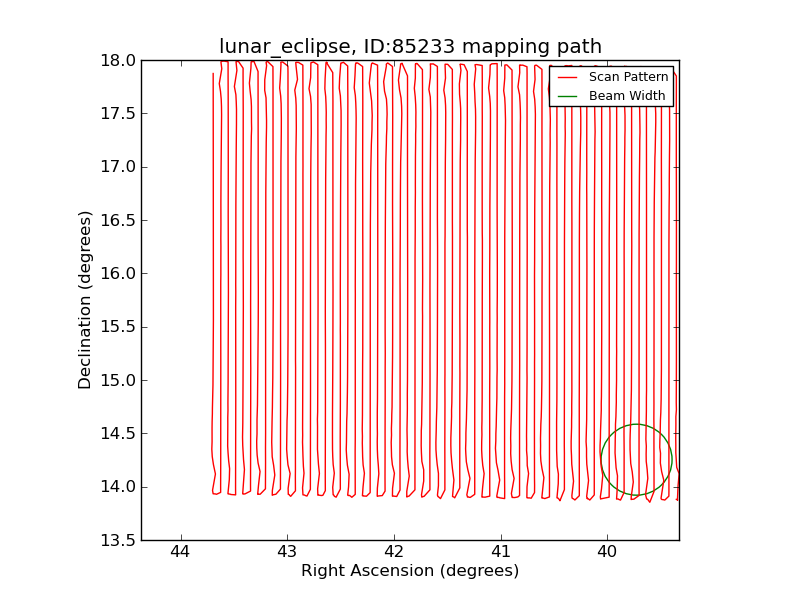
Task: Click the x-axis tick label 41
Action: pos(501,552)
